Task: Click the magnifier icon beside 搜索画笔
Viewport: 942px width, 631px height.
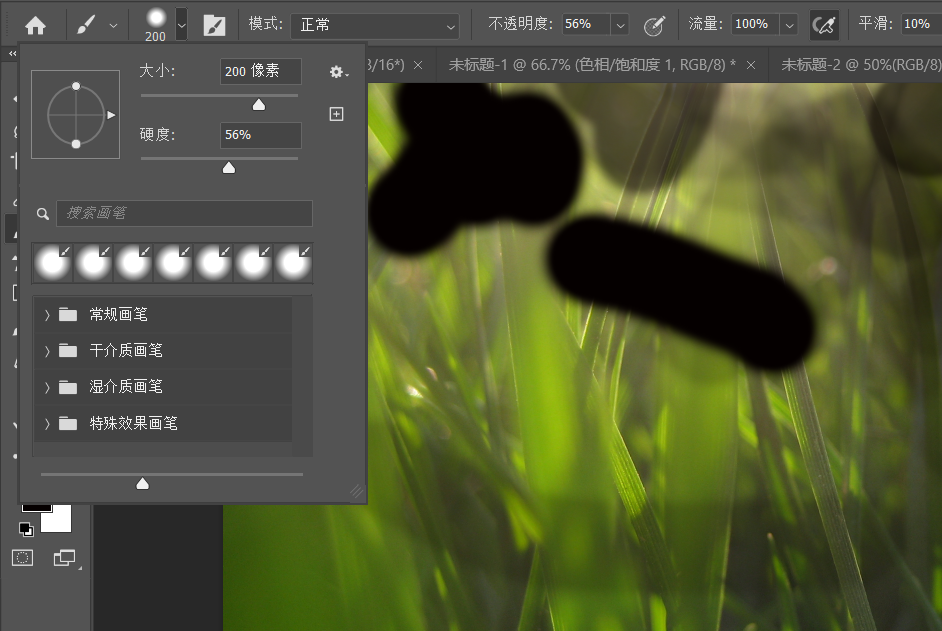Action: coord(43,214)
